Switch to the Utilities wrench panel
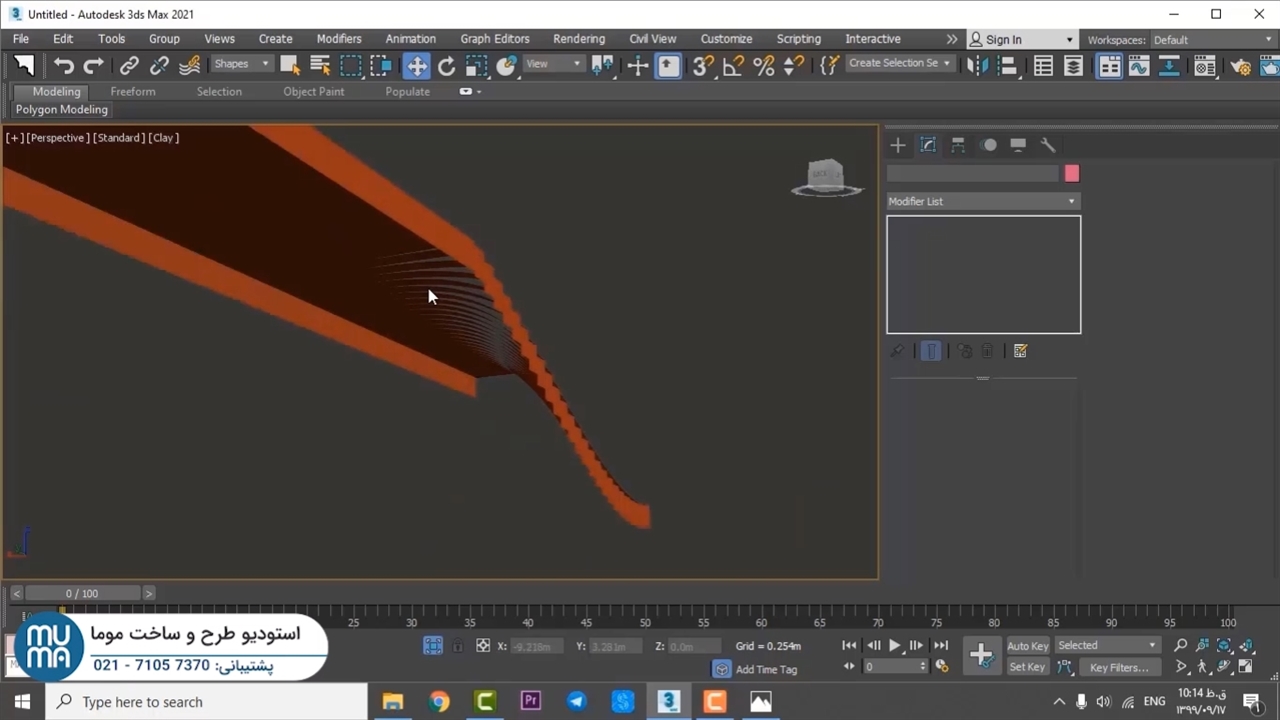1280x720 pixels. [1048, 145]
